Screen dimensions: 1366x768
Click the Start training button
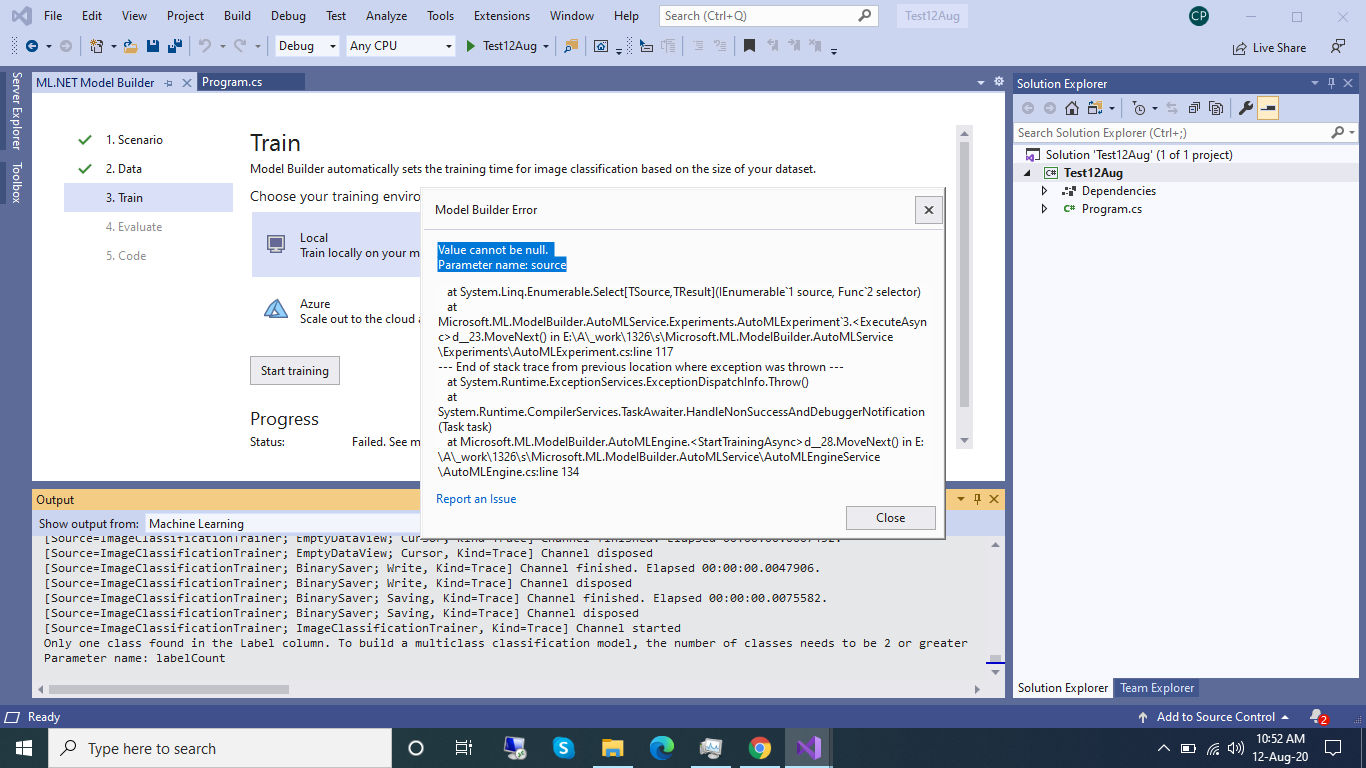294,370
